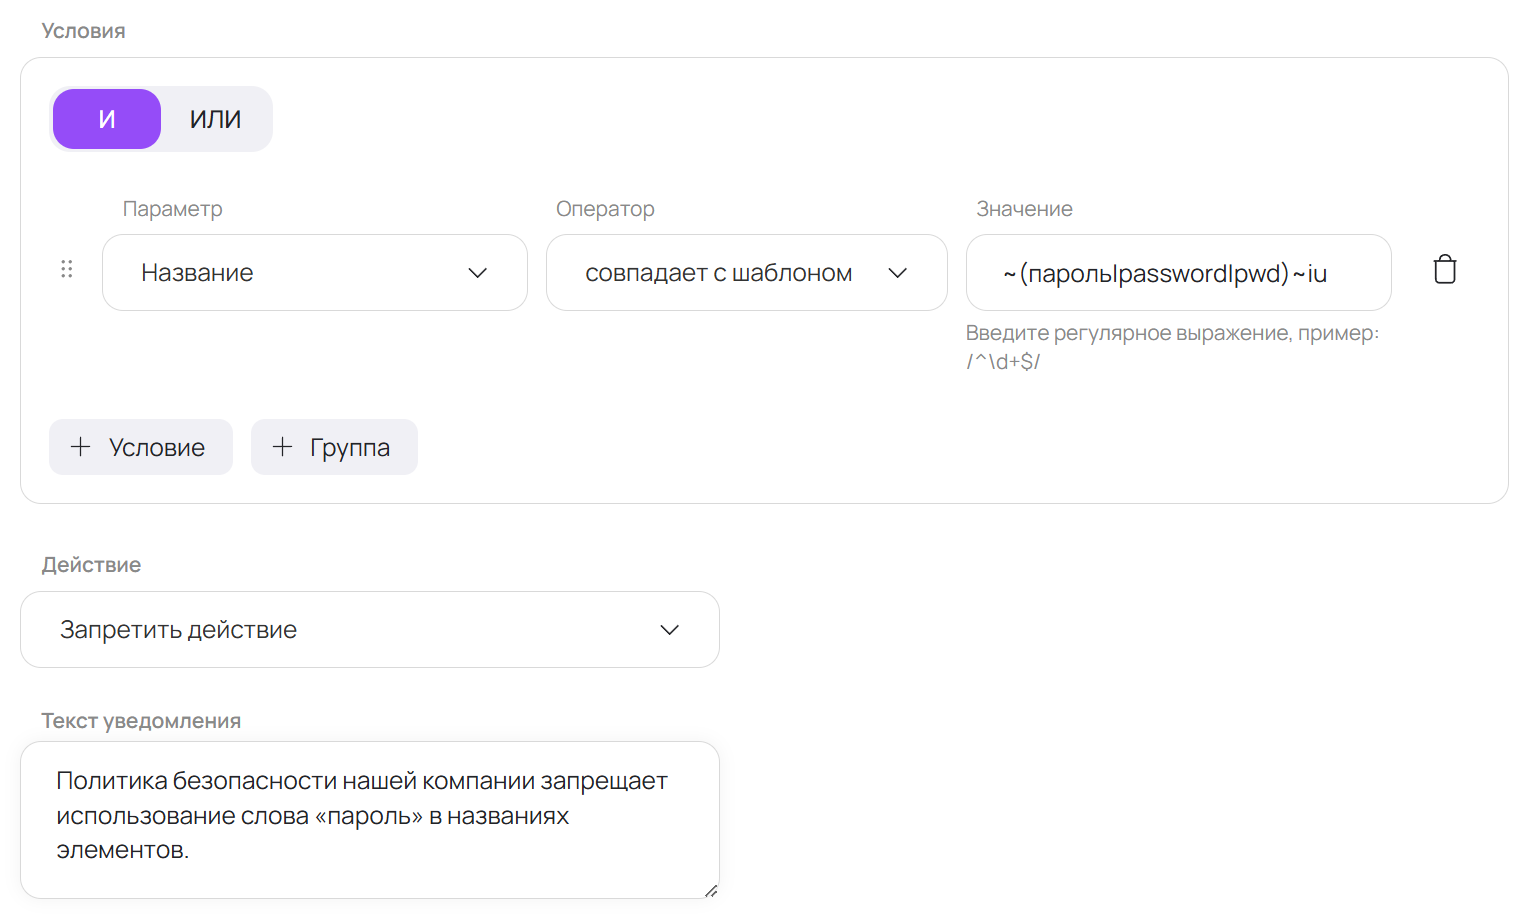Image resolution: width=1530 pixels, height=915 pixels.
Task: Click the plus icon on the Группа button
Action: (282, 447)
